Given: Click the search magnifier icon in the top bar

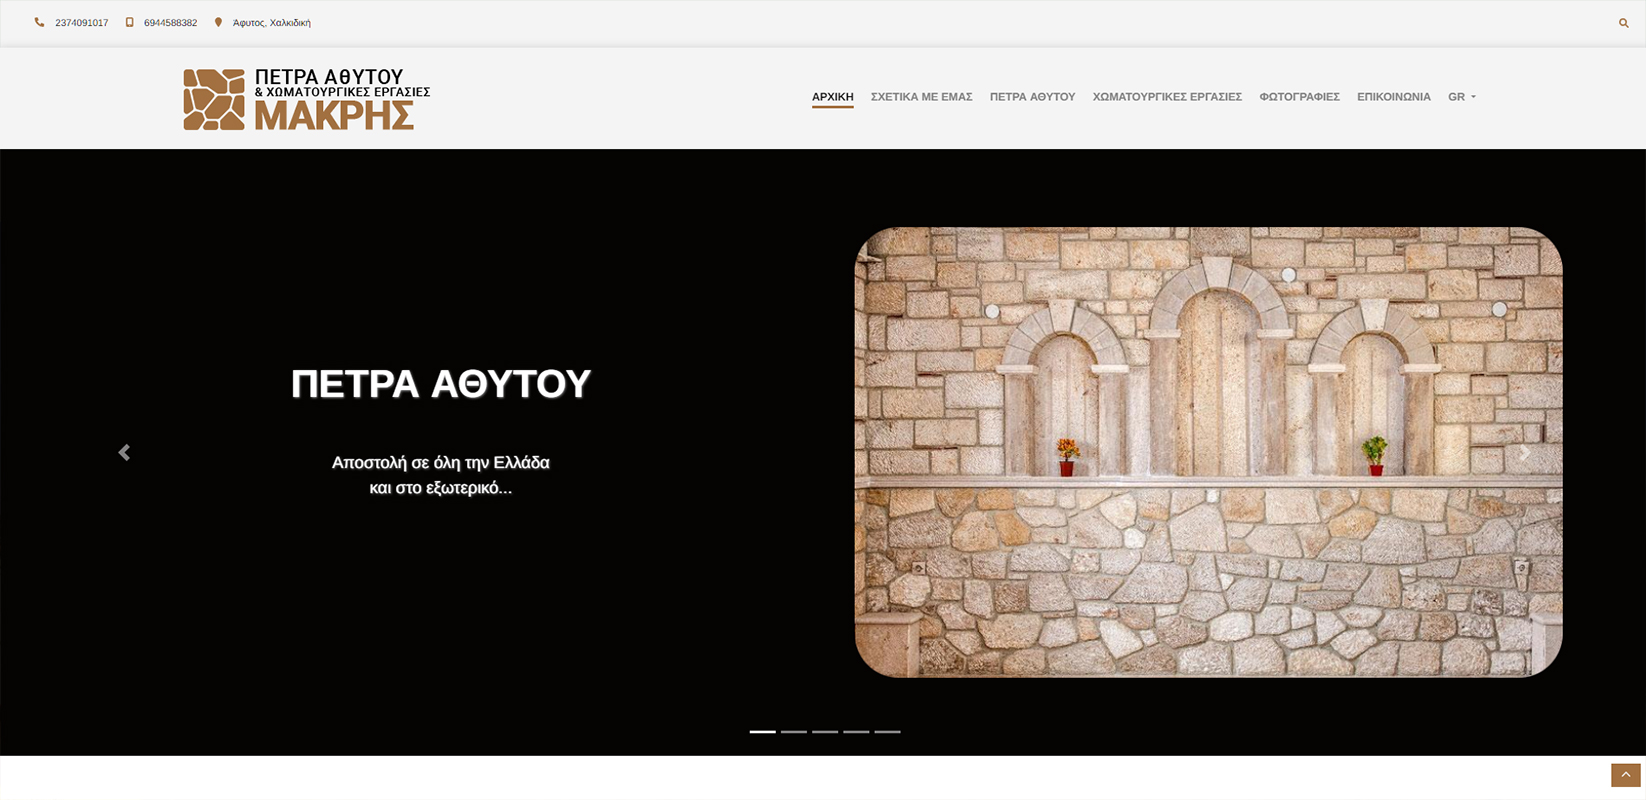Looking at the screenshot, I should pos(1623,23).
